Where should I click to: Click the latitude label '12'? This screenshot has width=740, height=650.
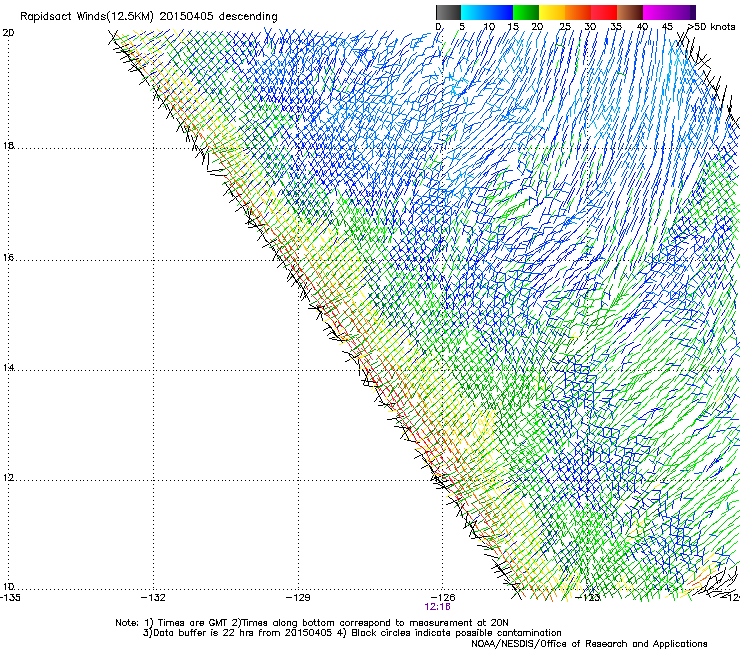[x=8, y=478]
